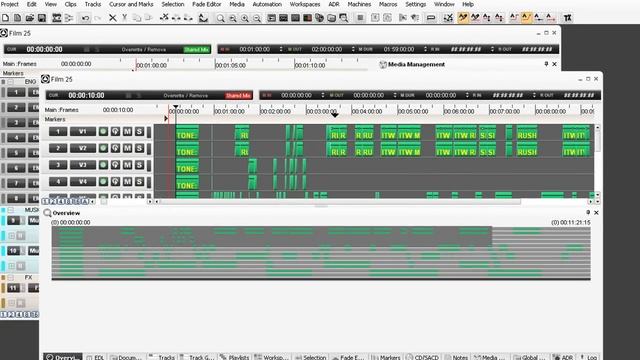Click the black playhead marker near 00:03:00:00
Image resolution: width=640 pixels, height=360 pixels.
[x=334, y=115]
